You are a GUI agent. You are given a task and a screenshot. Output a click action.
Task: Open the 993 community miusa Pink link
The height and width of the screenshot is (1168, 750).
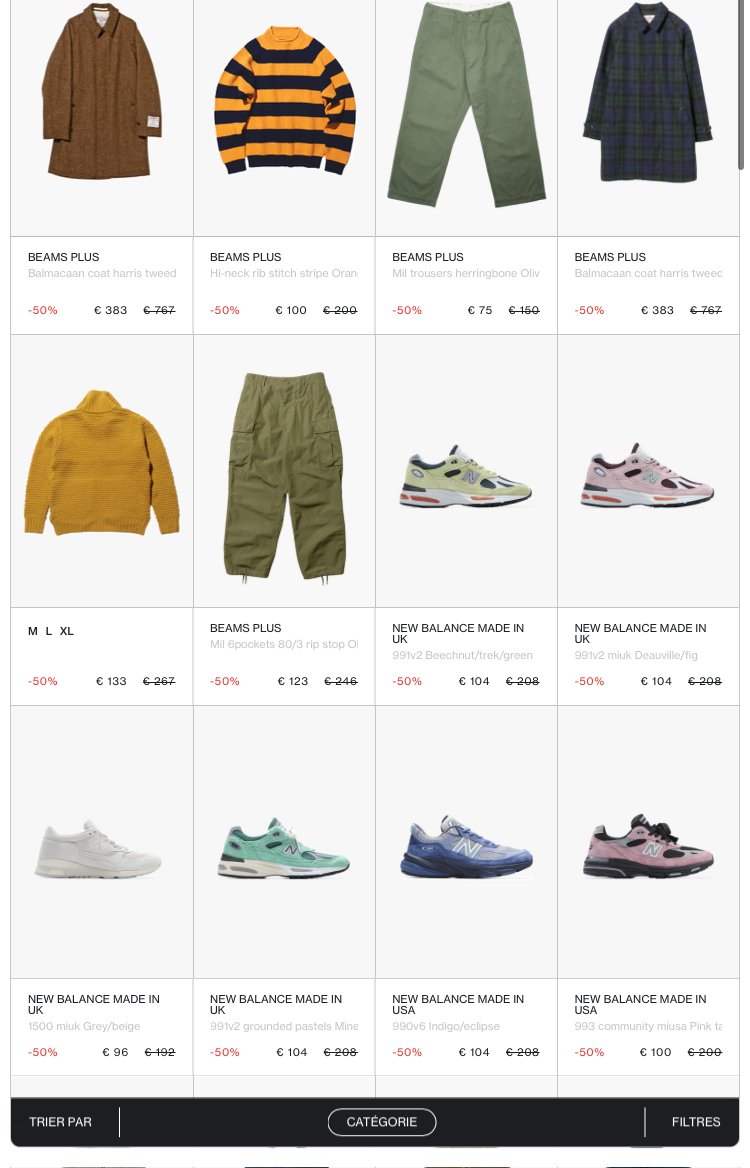648,1026
